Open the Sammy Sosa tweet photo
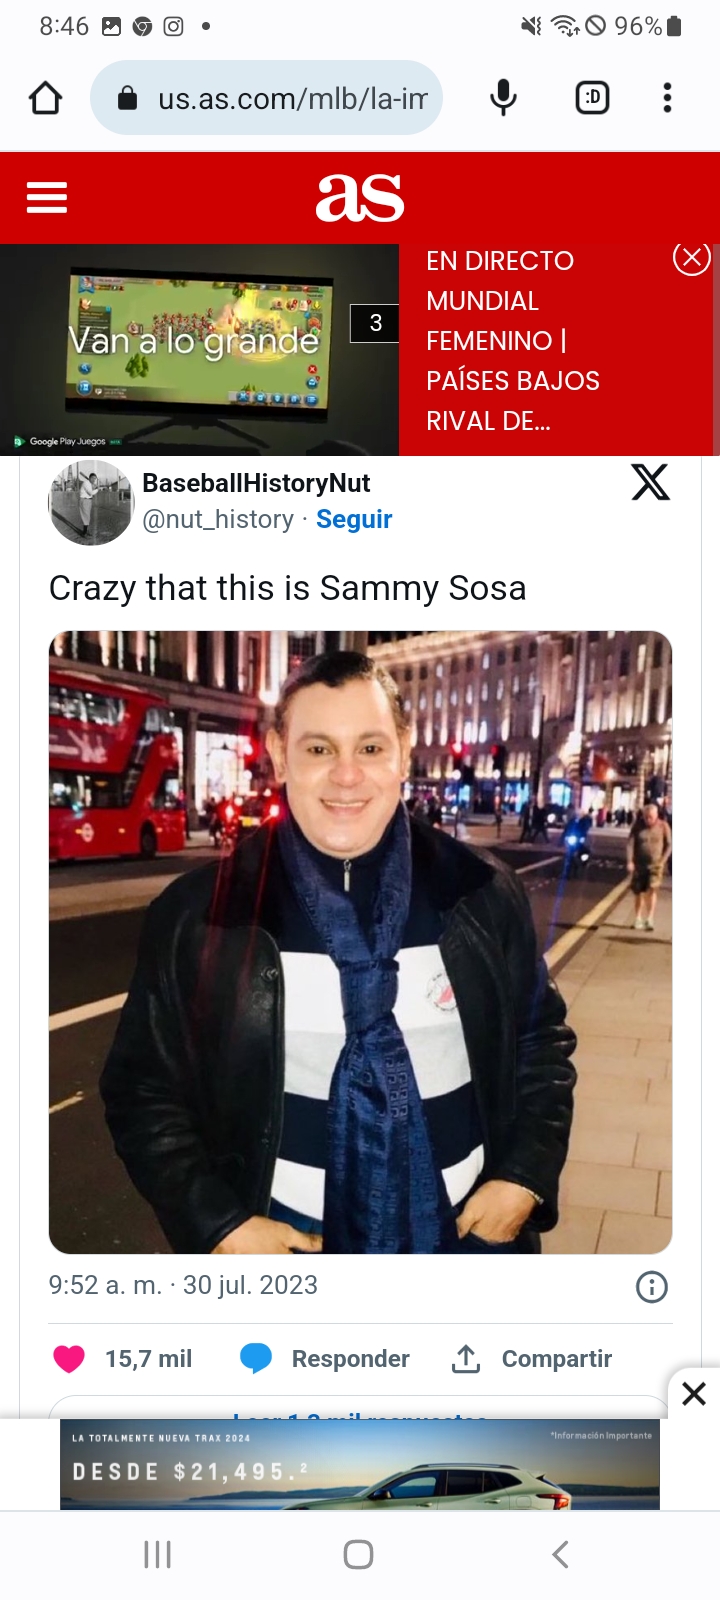 [x=360, y=942]
